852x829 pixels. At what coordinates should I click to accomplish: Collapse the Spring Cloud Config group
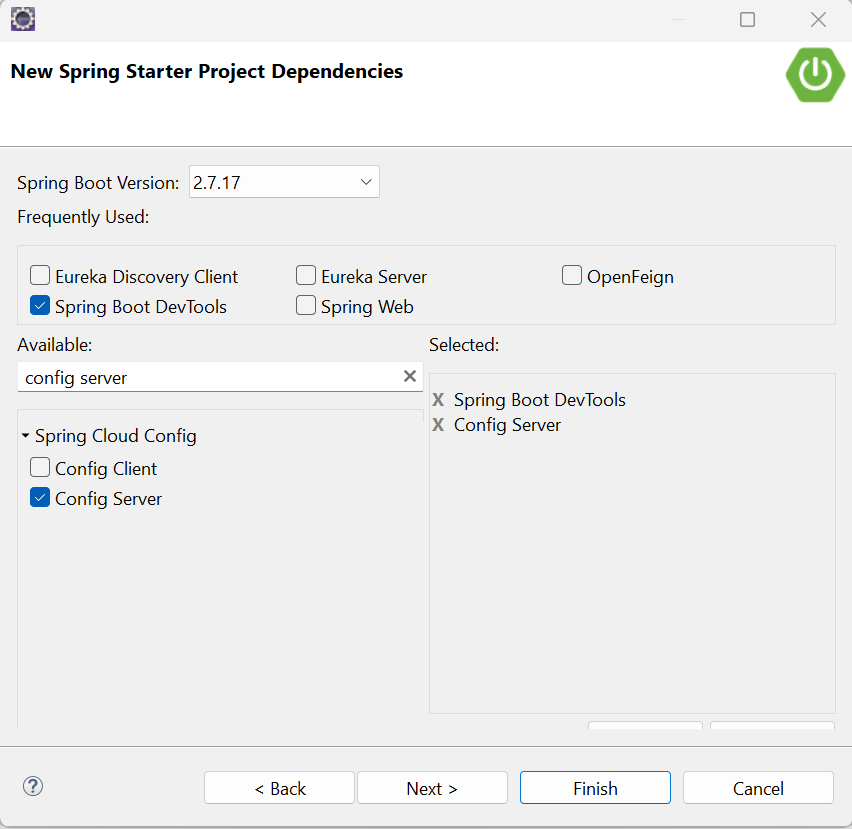[25, 437]
